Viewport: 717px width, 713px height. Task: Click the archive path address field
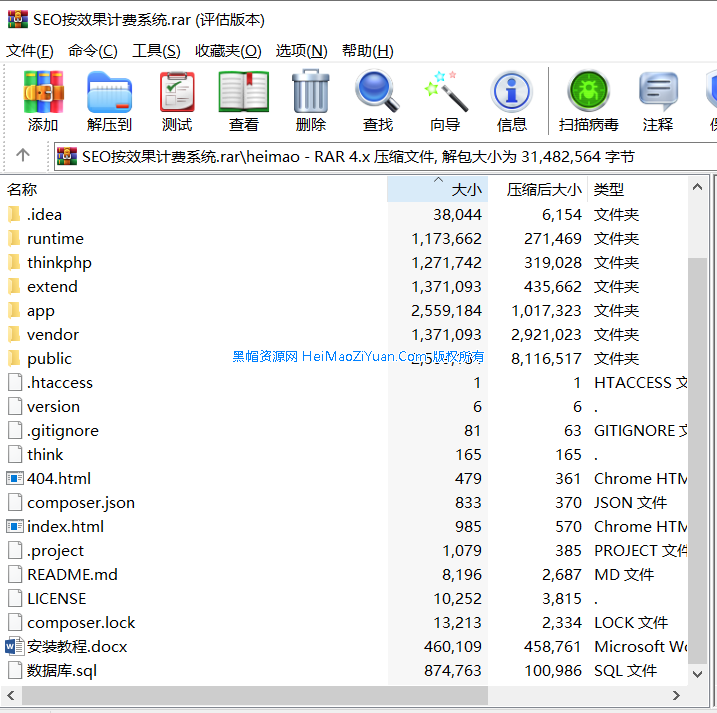(x=380, y=157)
